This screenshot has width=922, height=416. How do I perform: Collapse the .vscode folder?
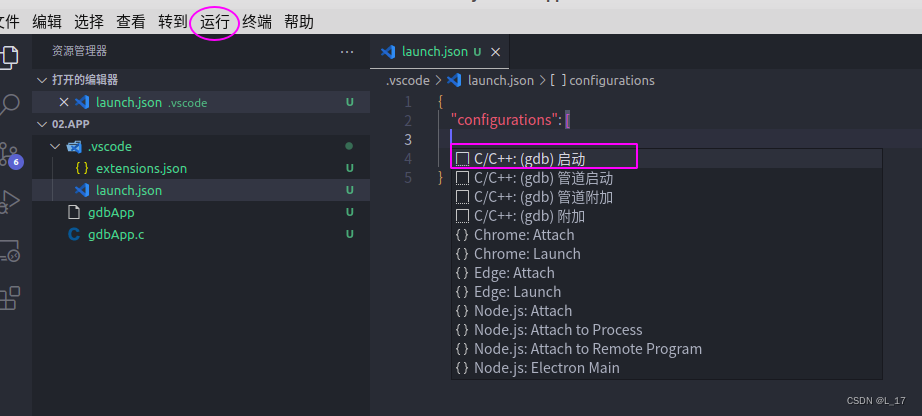coord(55,146)
